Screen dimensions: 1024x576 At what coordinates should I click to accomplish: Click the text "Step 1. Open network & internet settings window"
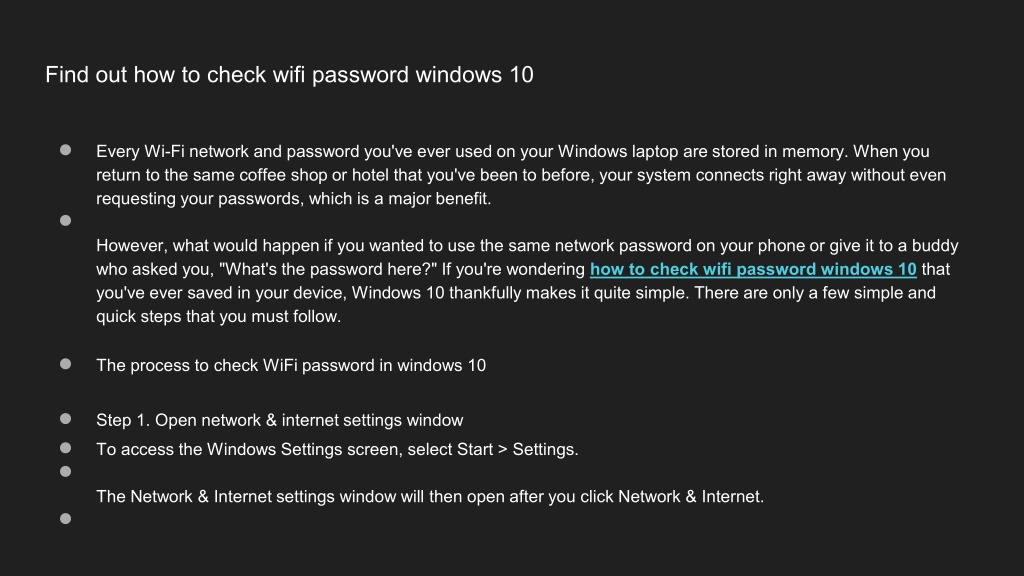pyautogui.click(x=280, y=420)
